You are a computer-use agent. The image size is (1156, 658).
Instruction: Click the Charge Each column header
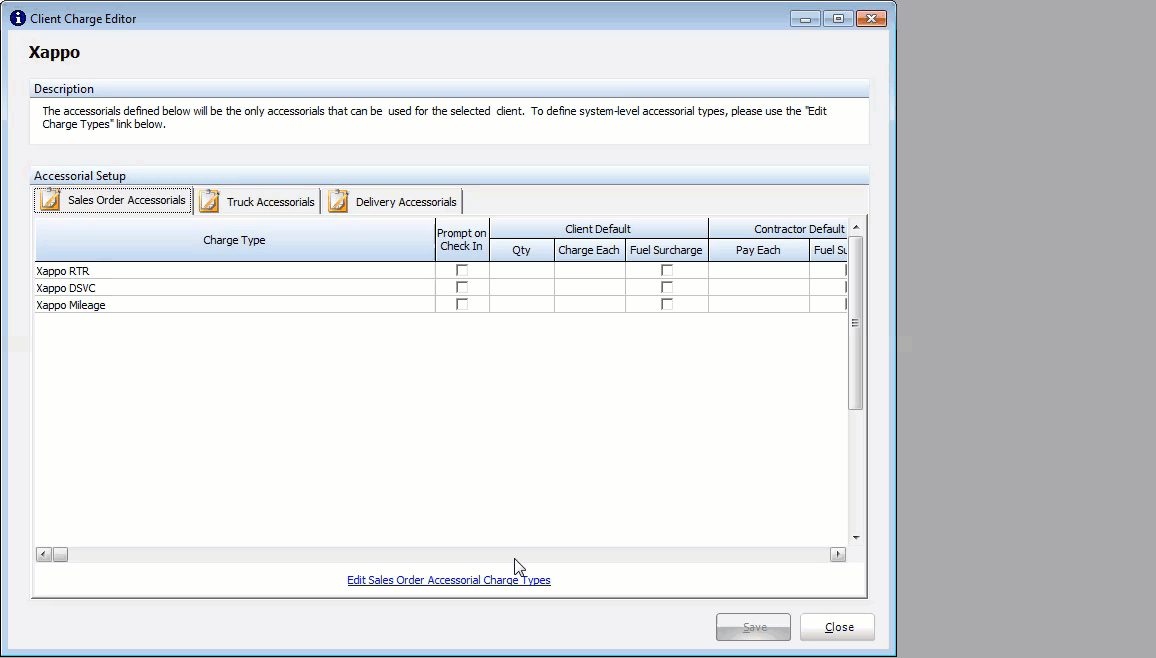click(x=589, y=251)
